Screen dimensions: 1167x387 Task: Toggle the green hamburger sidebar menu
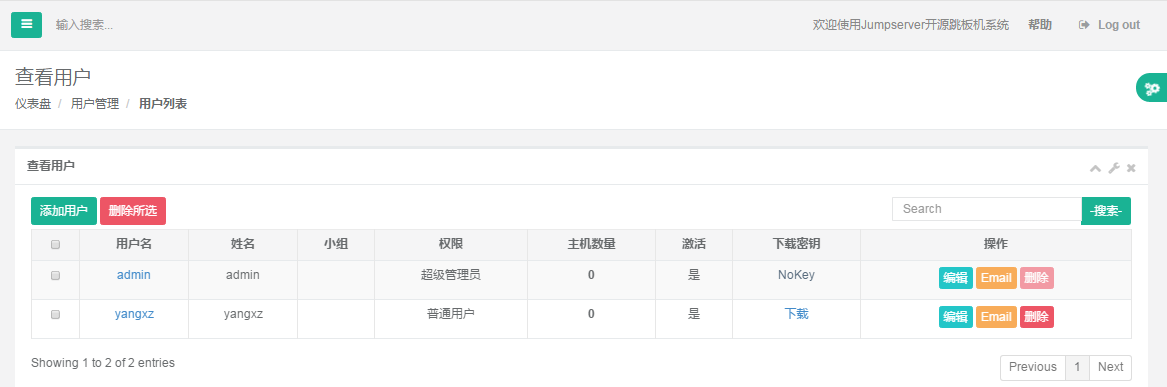(x=26, y=25)
